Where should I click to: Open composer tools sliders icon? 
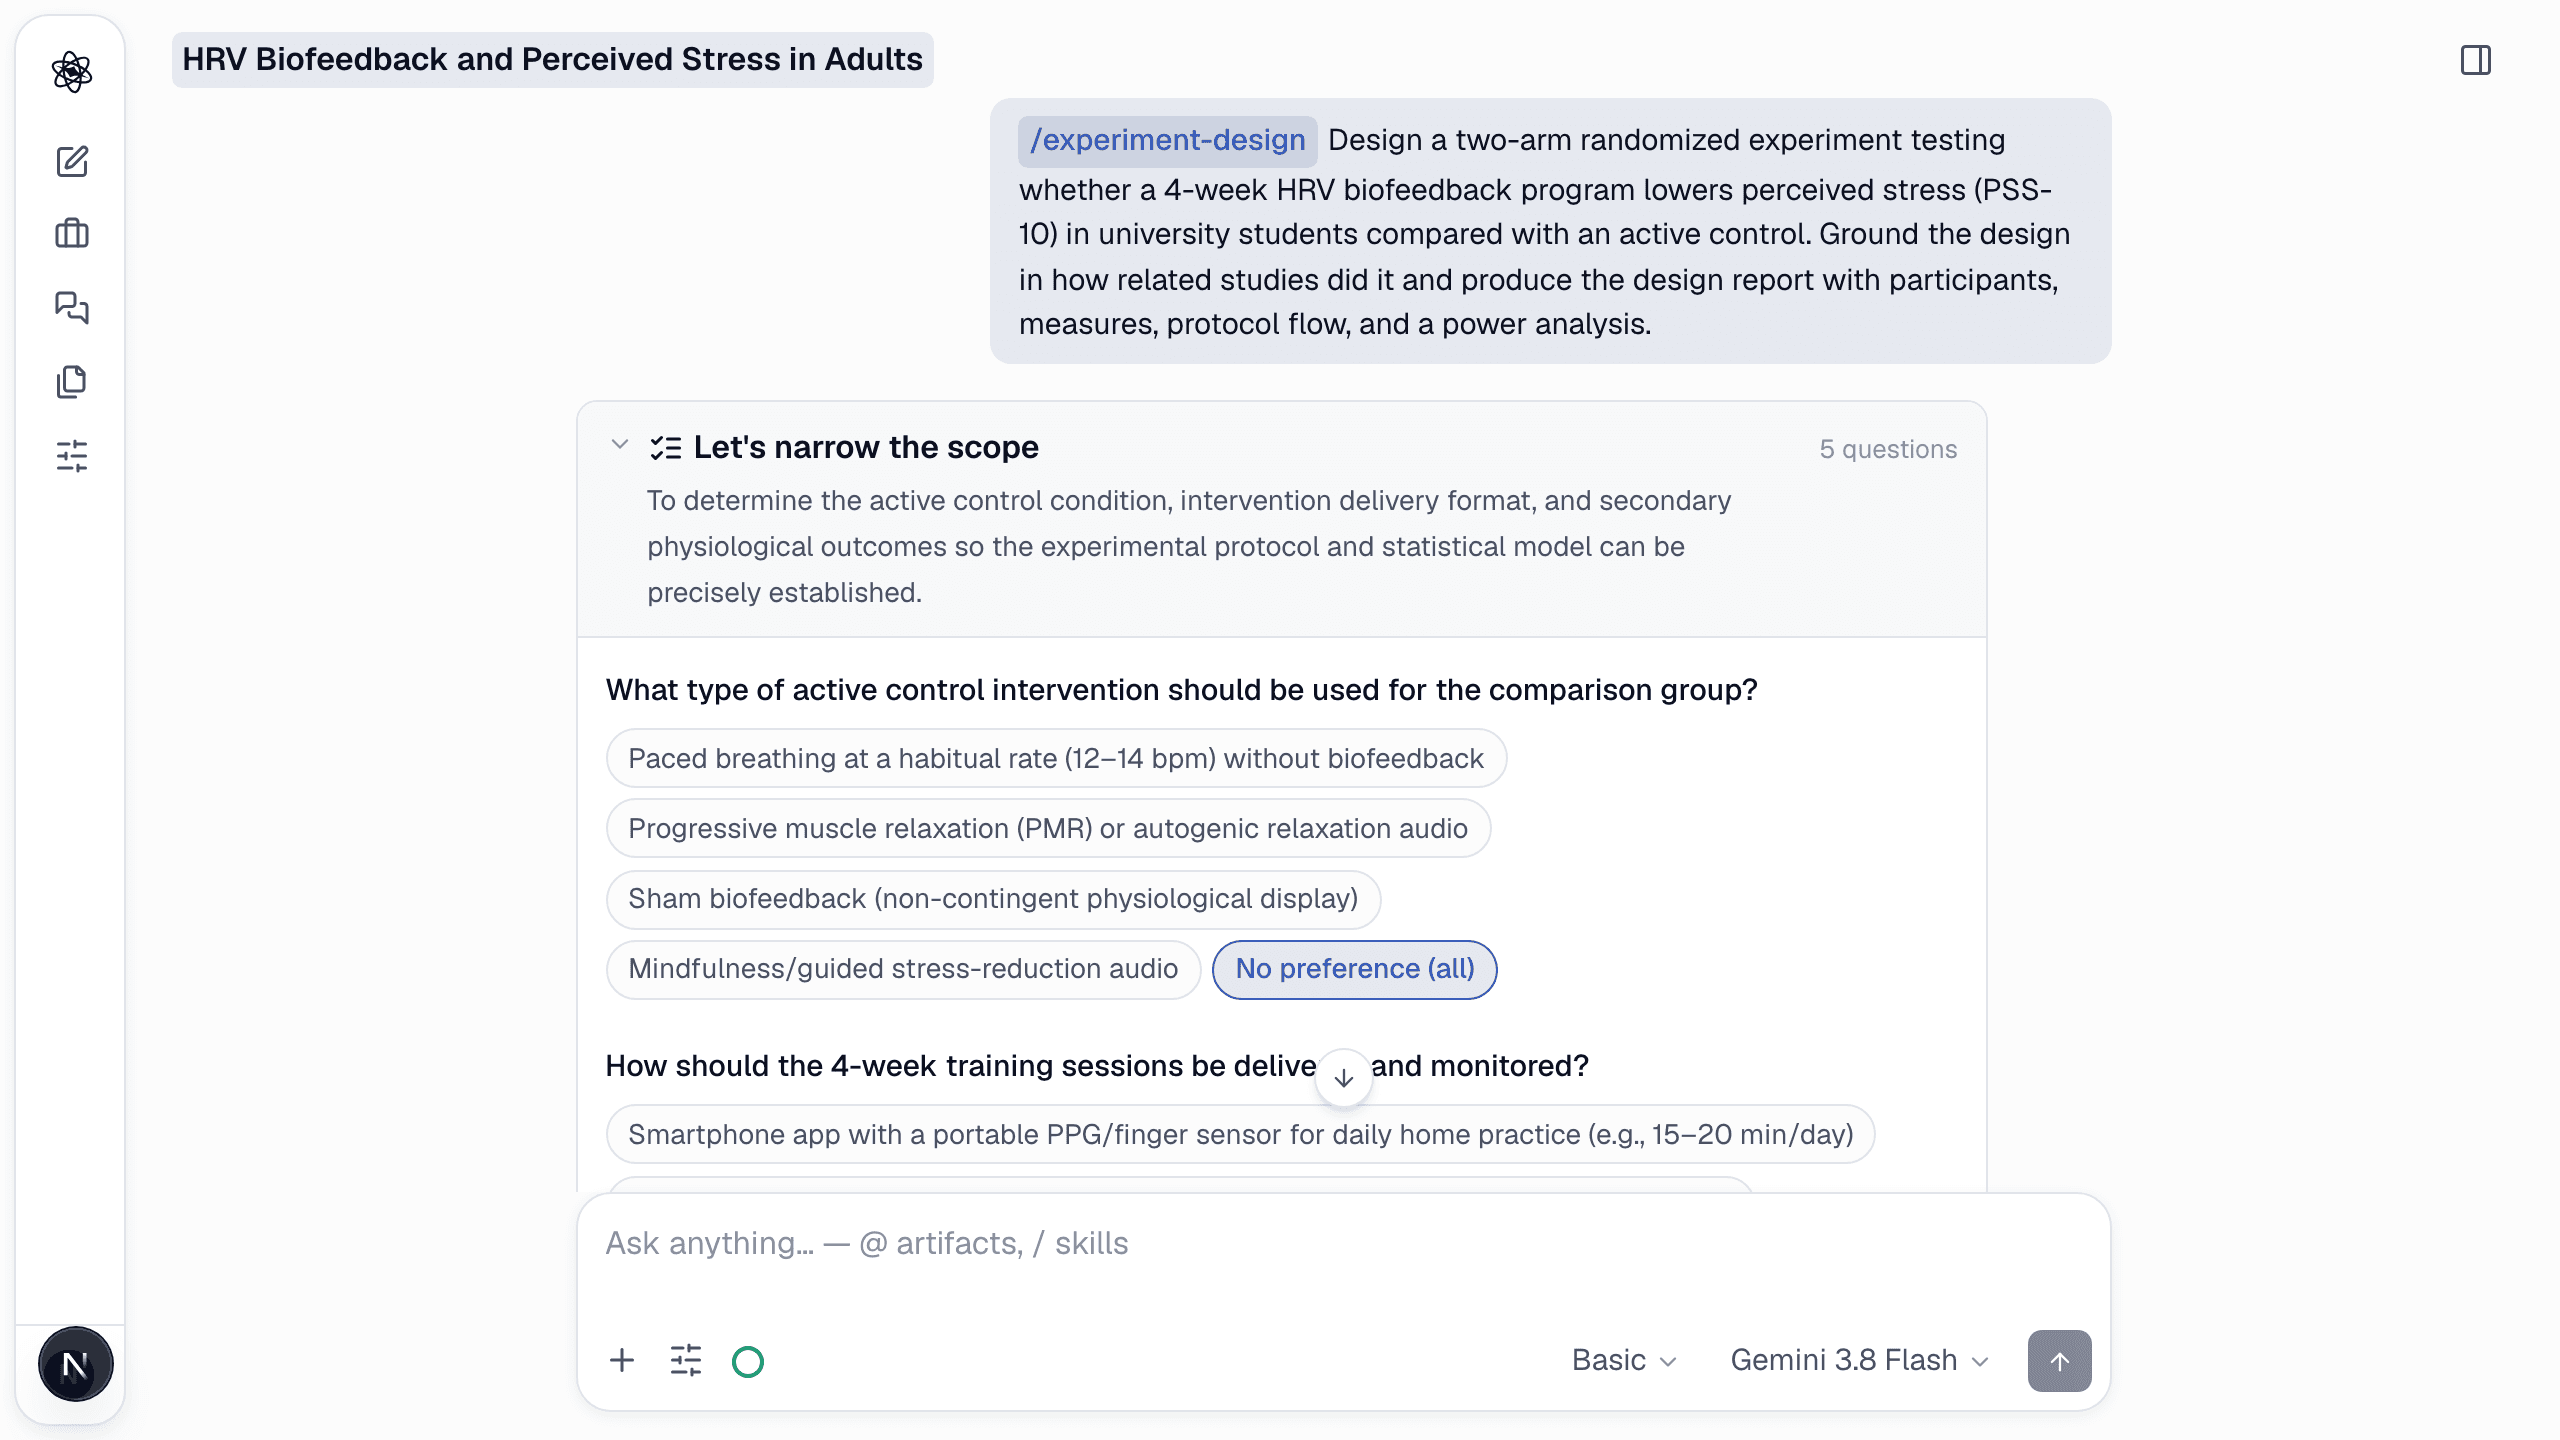click(x=686, y=1360)
